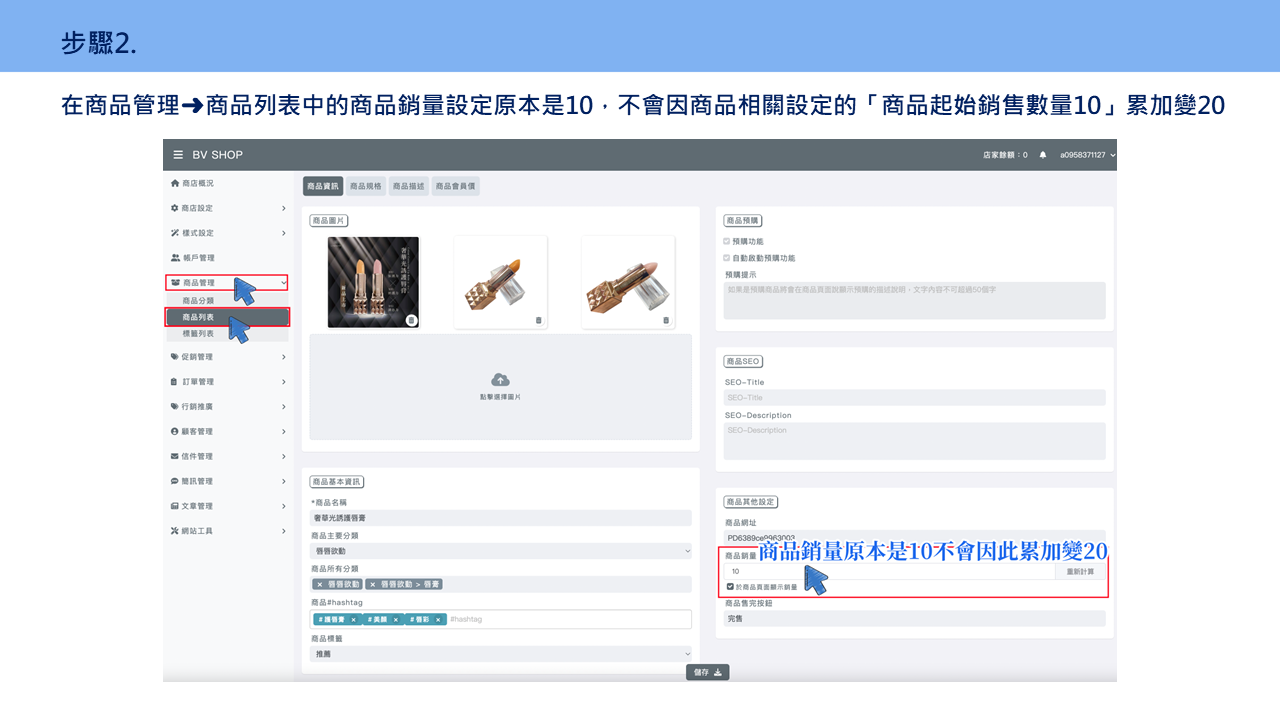
Task: Delete the first product image via trash icon
Action: point(411,320)
